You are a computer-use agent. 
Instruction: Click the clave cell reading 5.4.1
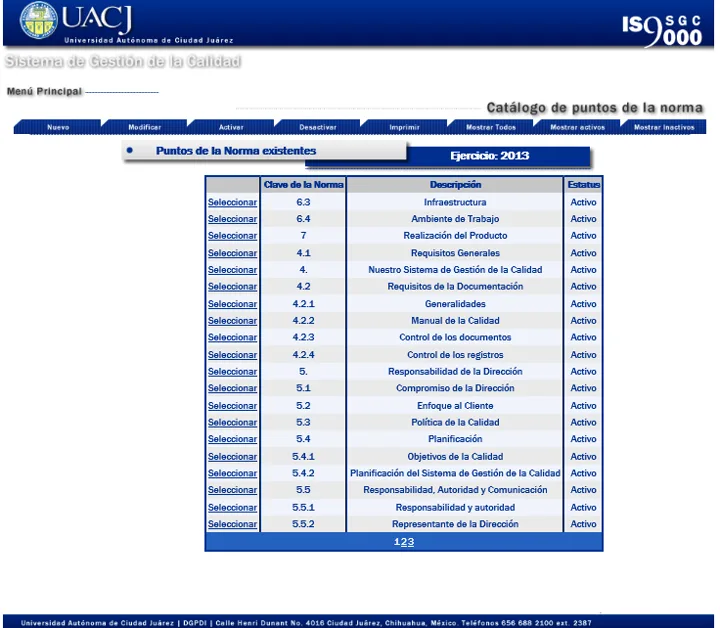coord(304,457)
